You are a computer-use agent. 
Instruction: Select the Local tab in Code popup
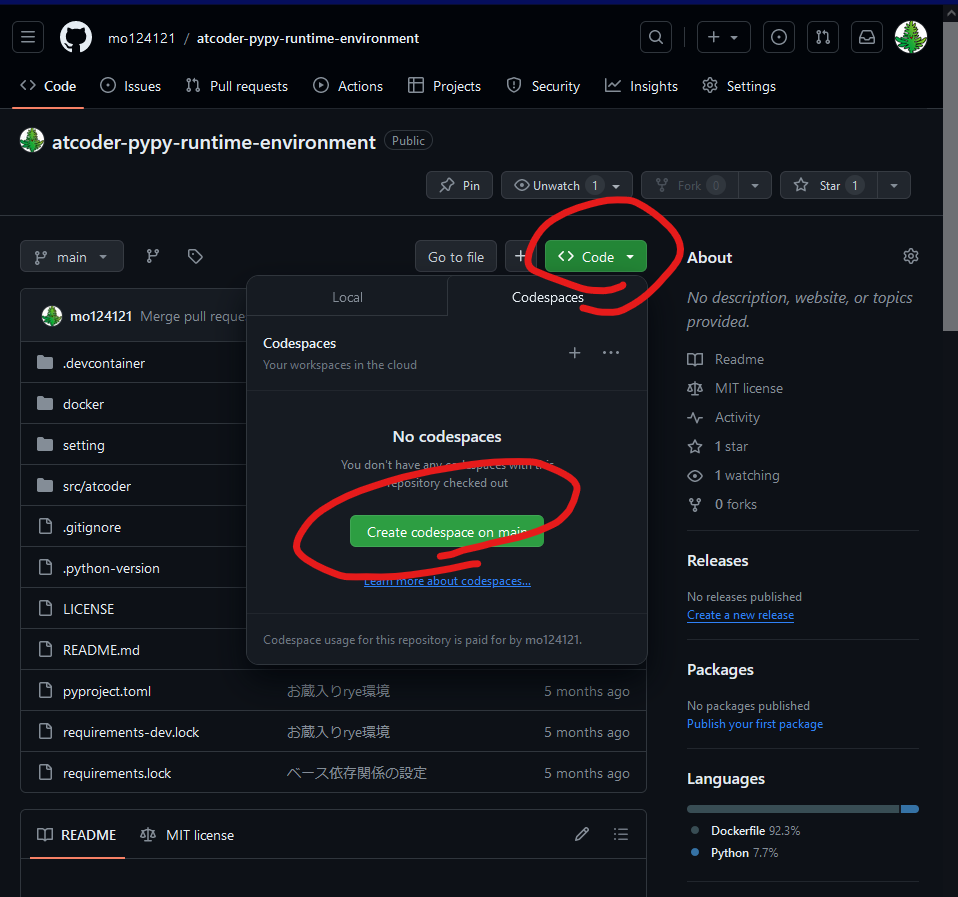347,297
